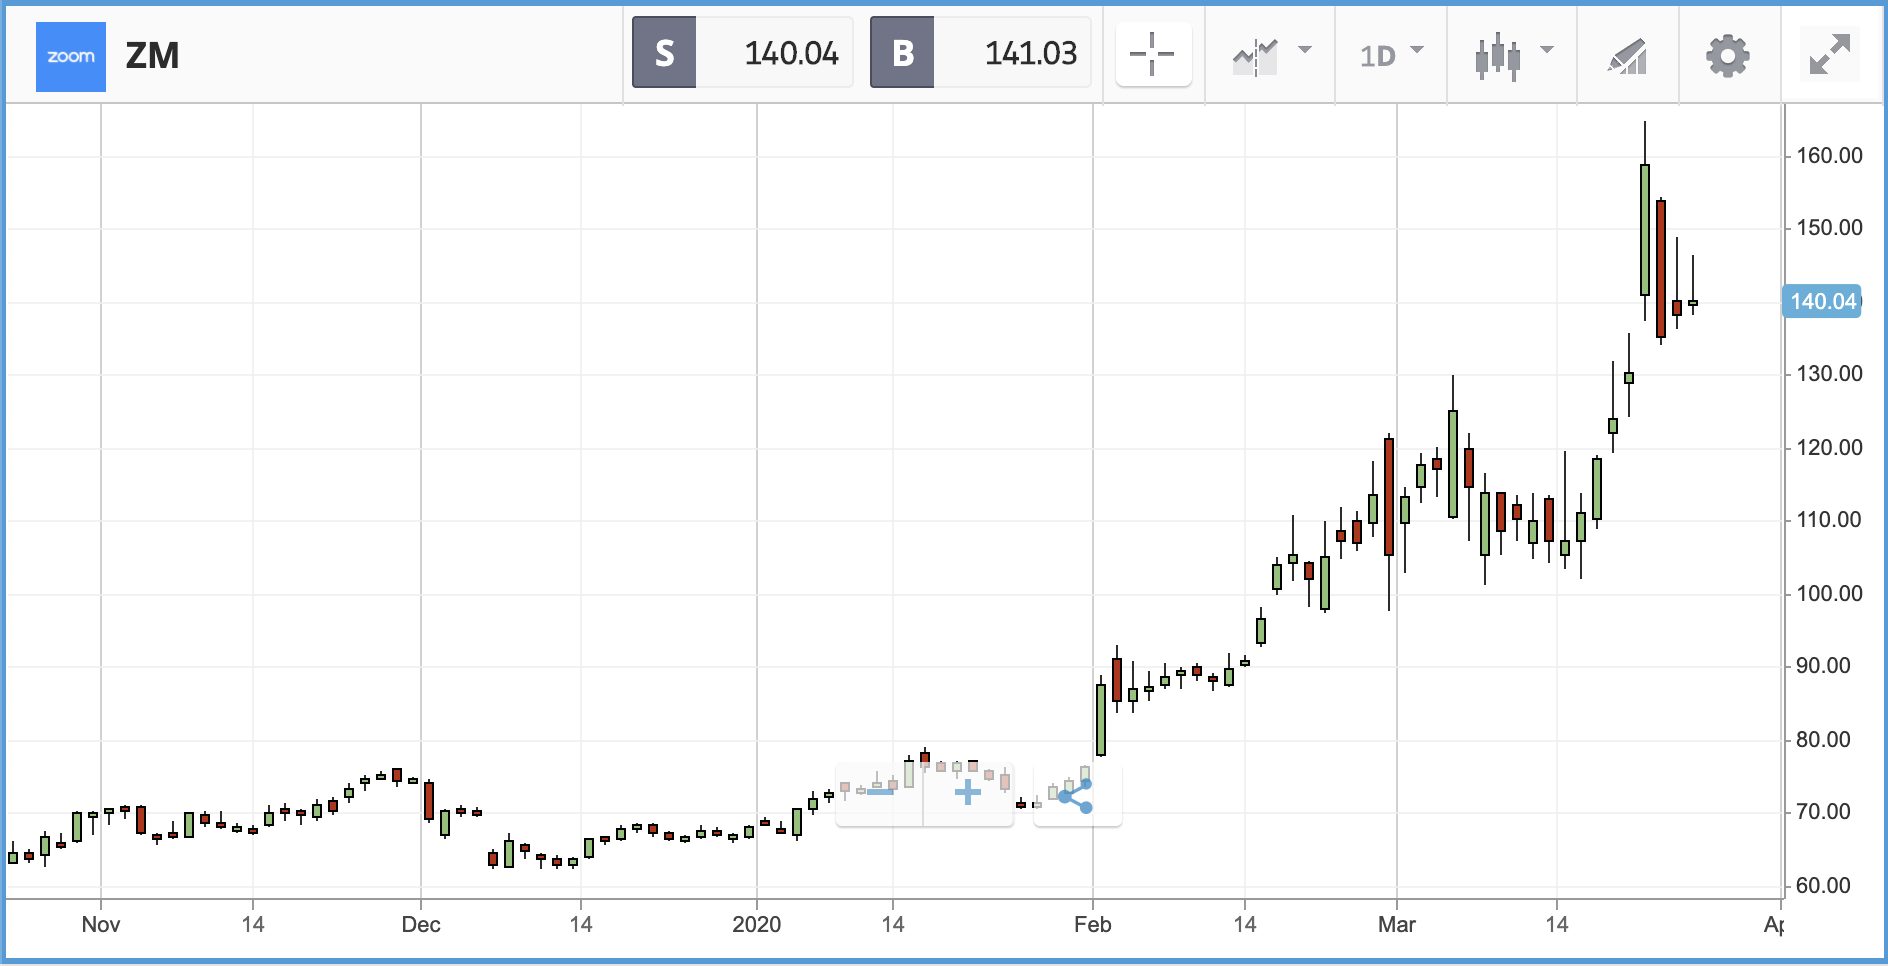The width and height of the screenshot is (1888, 966).
Task: Open chart settings gear
Action: click(1728, 56)
